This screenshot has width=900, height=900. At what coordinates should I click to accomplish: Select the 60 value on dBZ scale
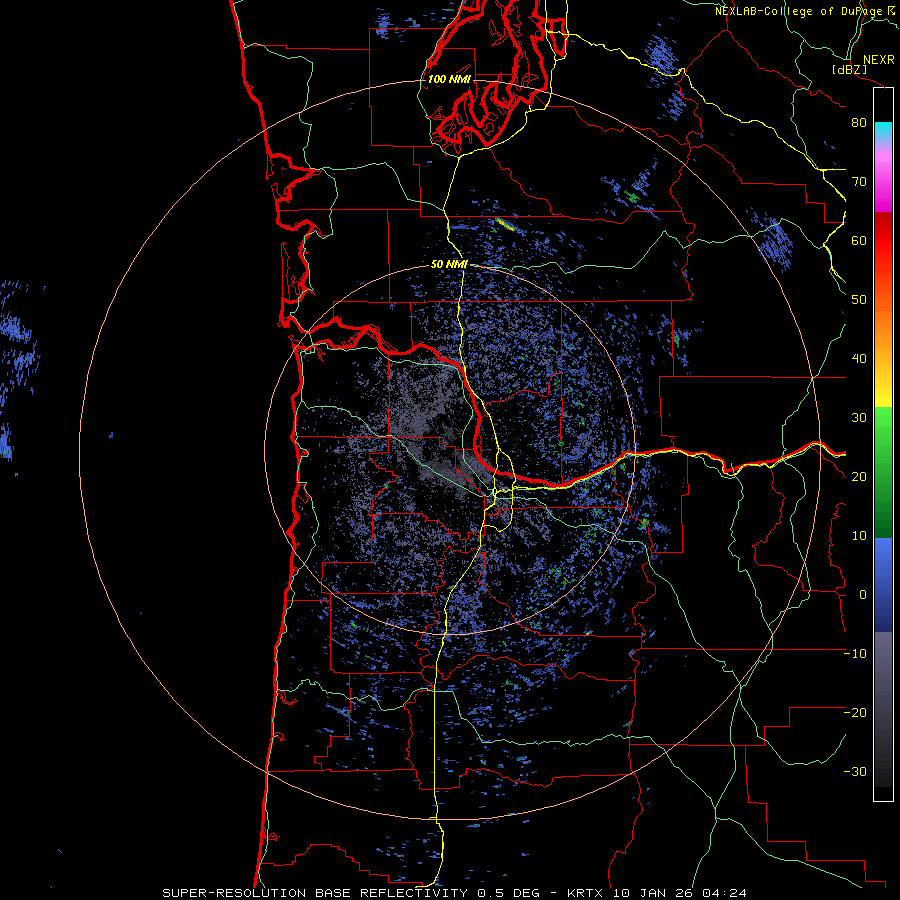[859, 241]
